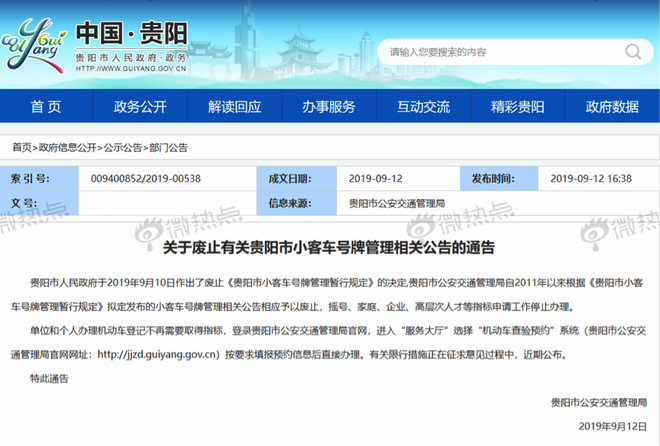Click the publish time 2019-09-12 16:38
The height and width of the screenshot is (446, 660).
coord(592,179)
